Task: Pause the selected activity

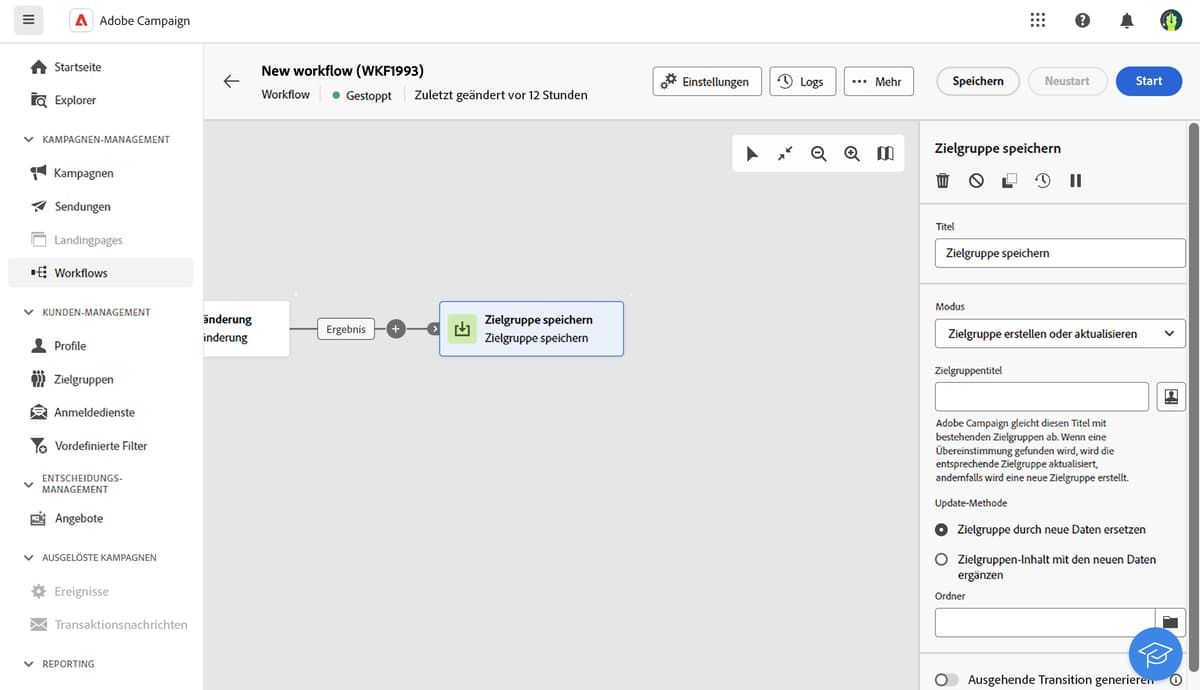Action: (1075, 180)
